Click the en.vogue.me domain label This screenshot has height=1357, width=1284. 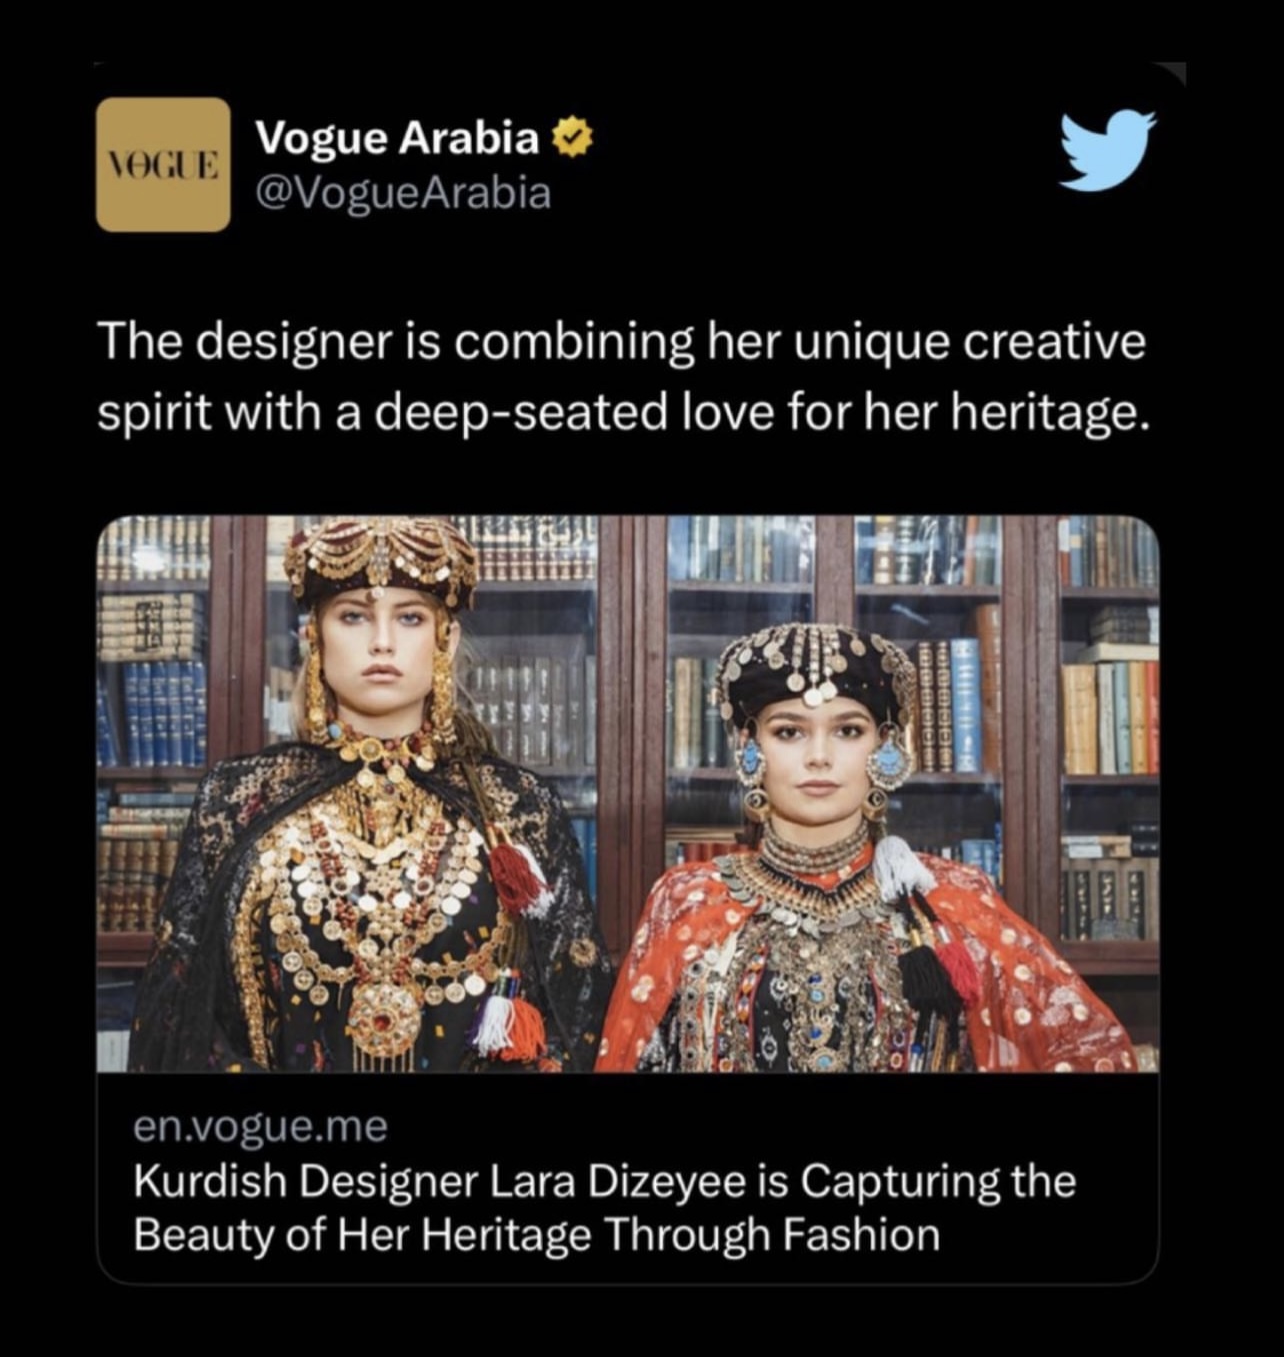click(260, 1127)
